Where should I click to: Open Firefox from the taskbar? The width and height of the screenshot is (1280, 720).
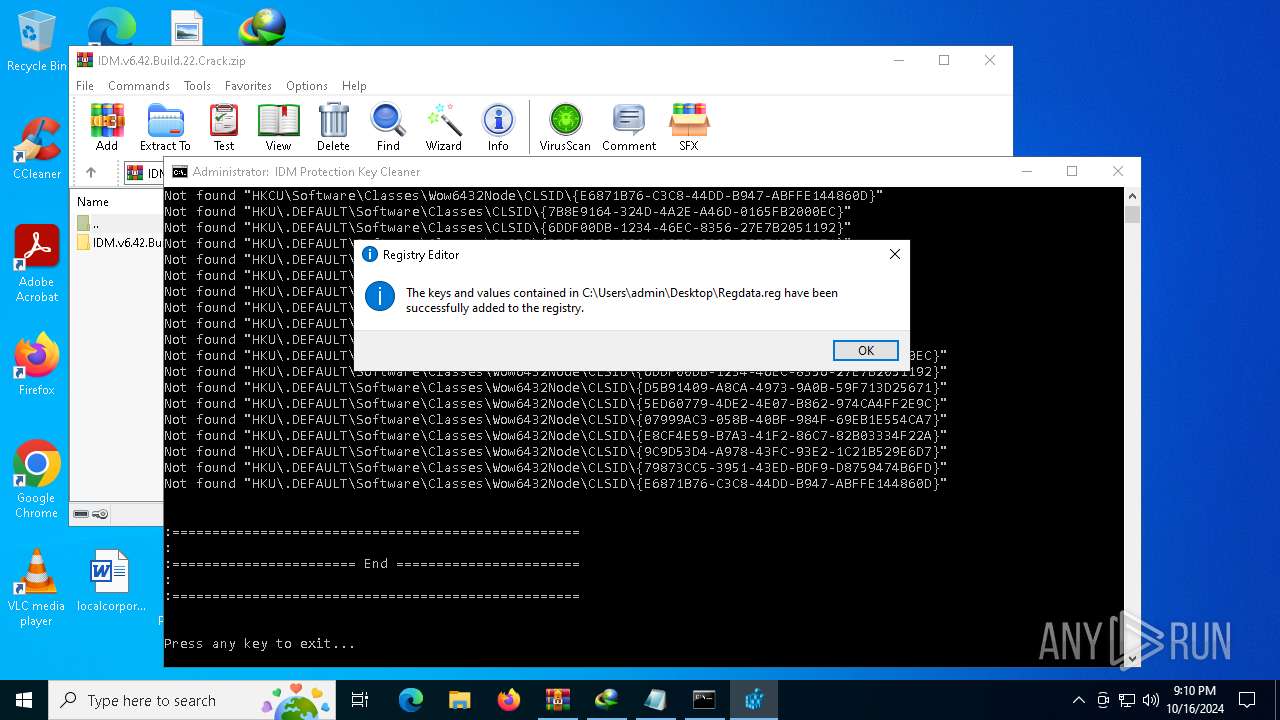coord(509,700)
